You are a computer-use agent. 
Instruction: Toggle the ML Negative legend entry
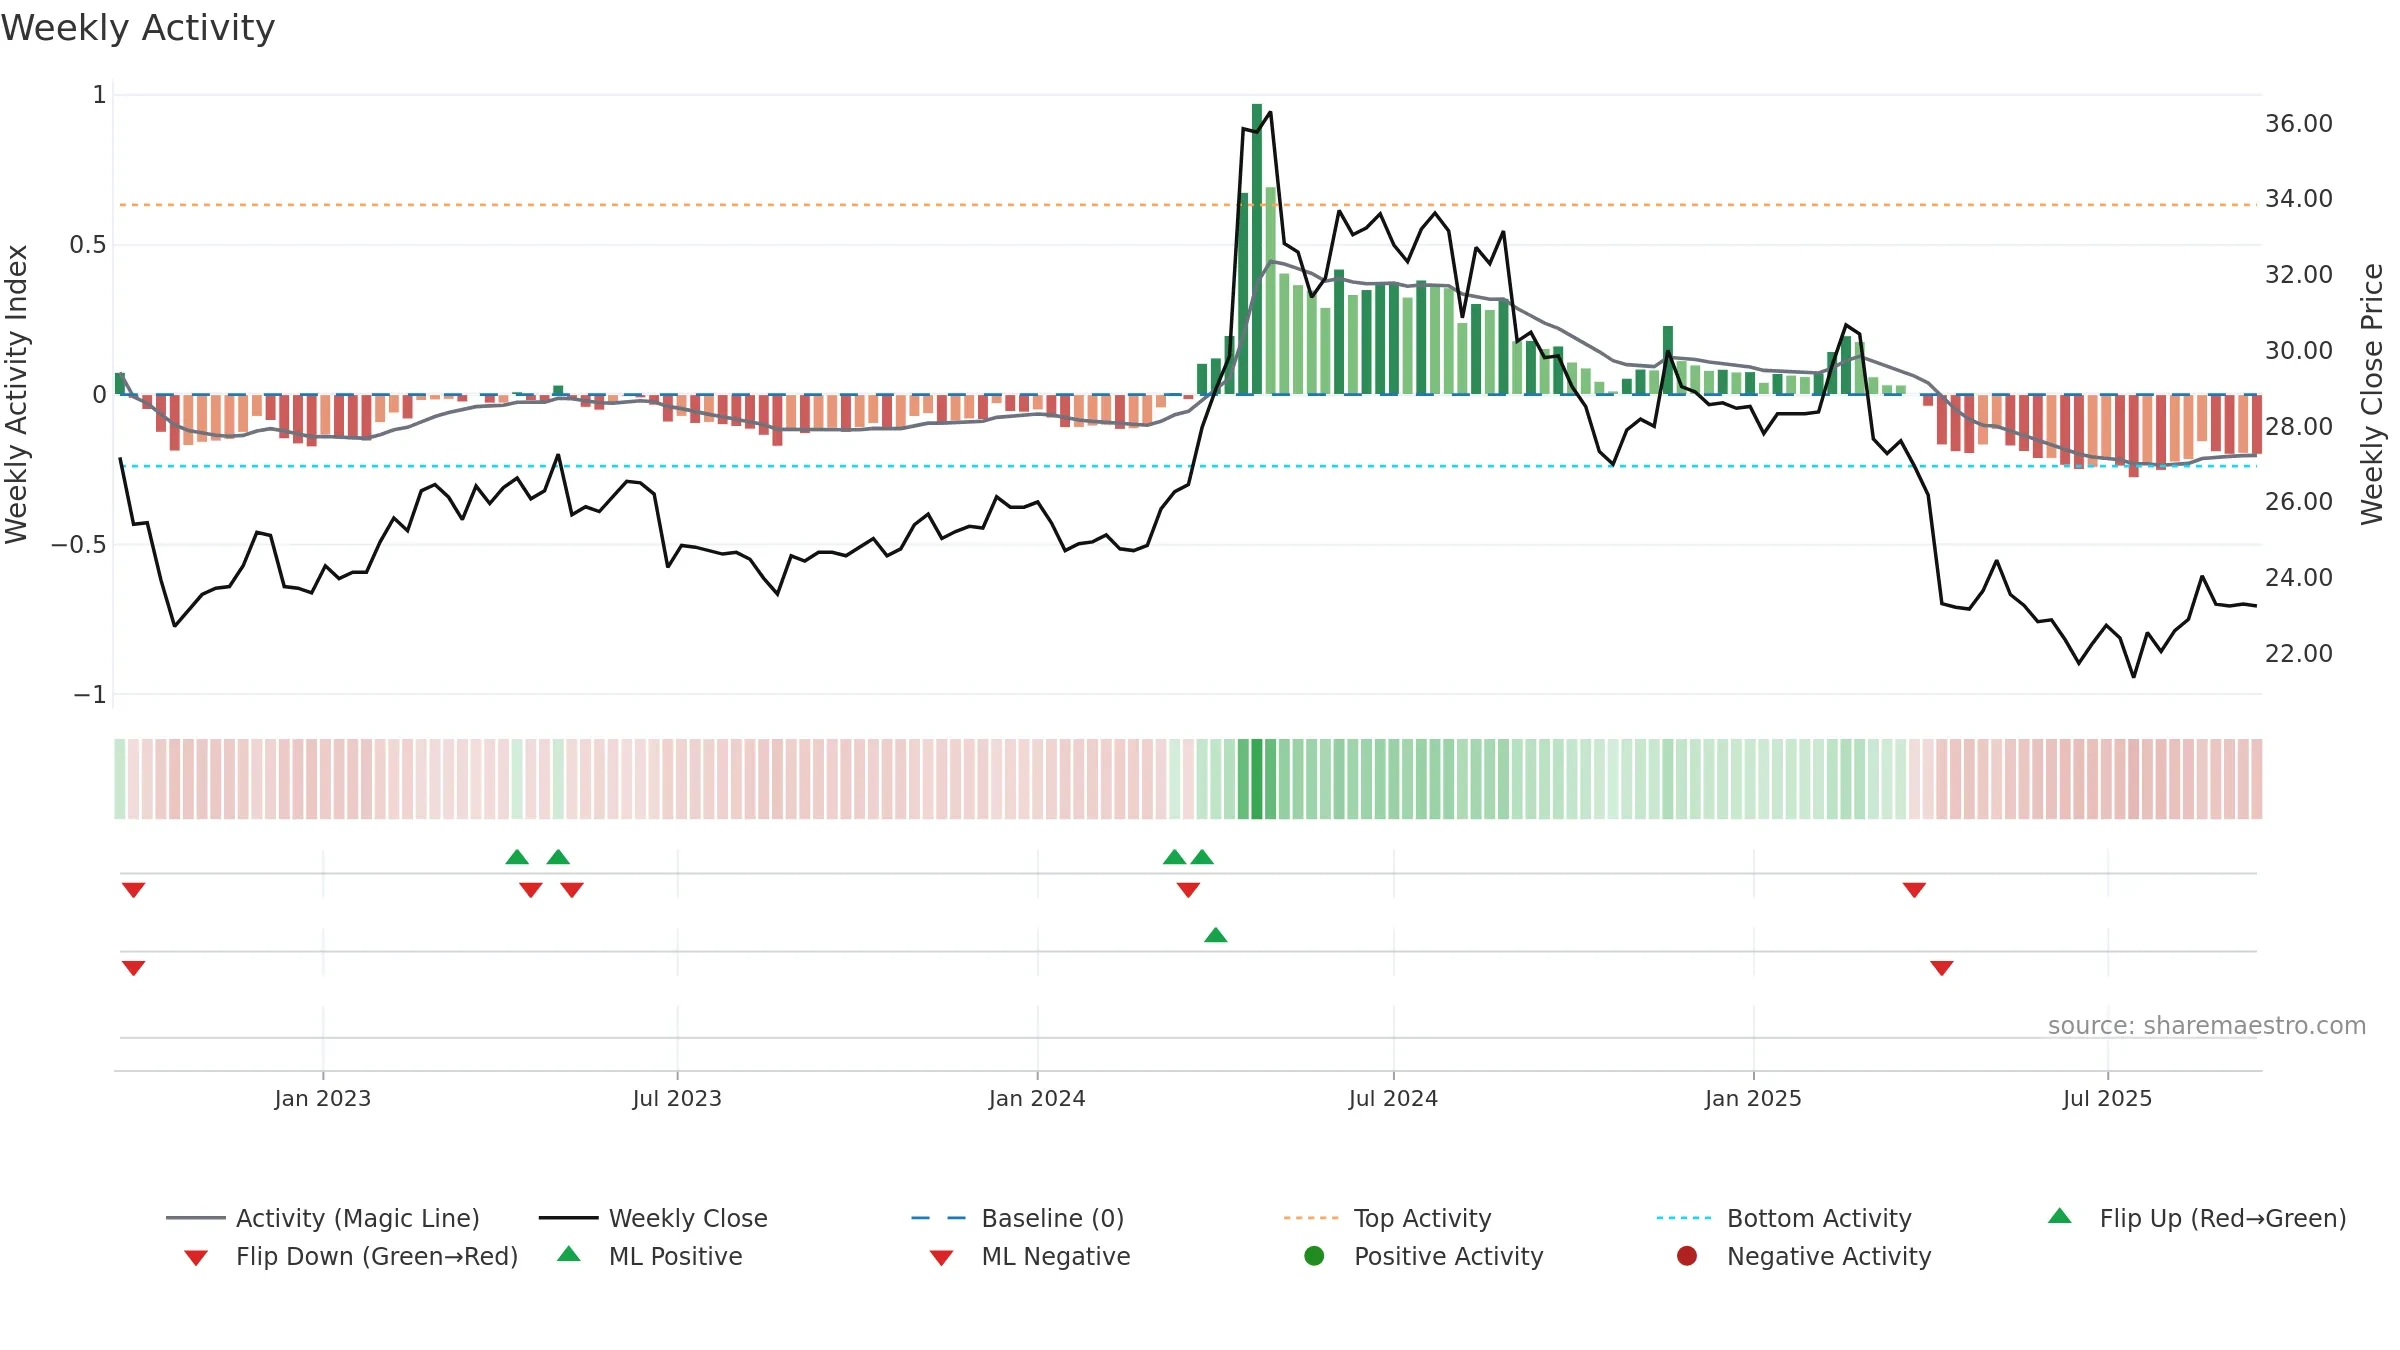1030,1256
